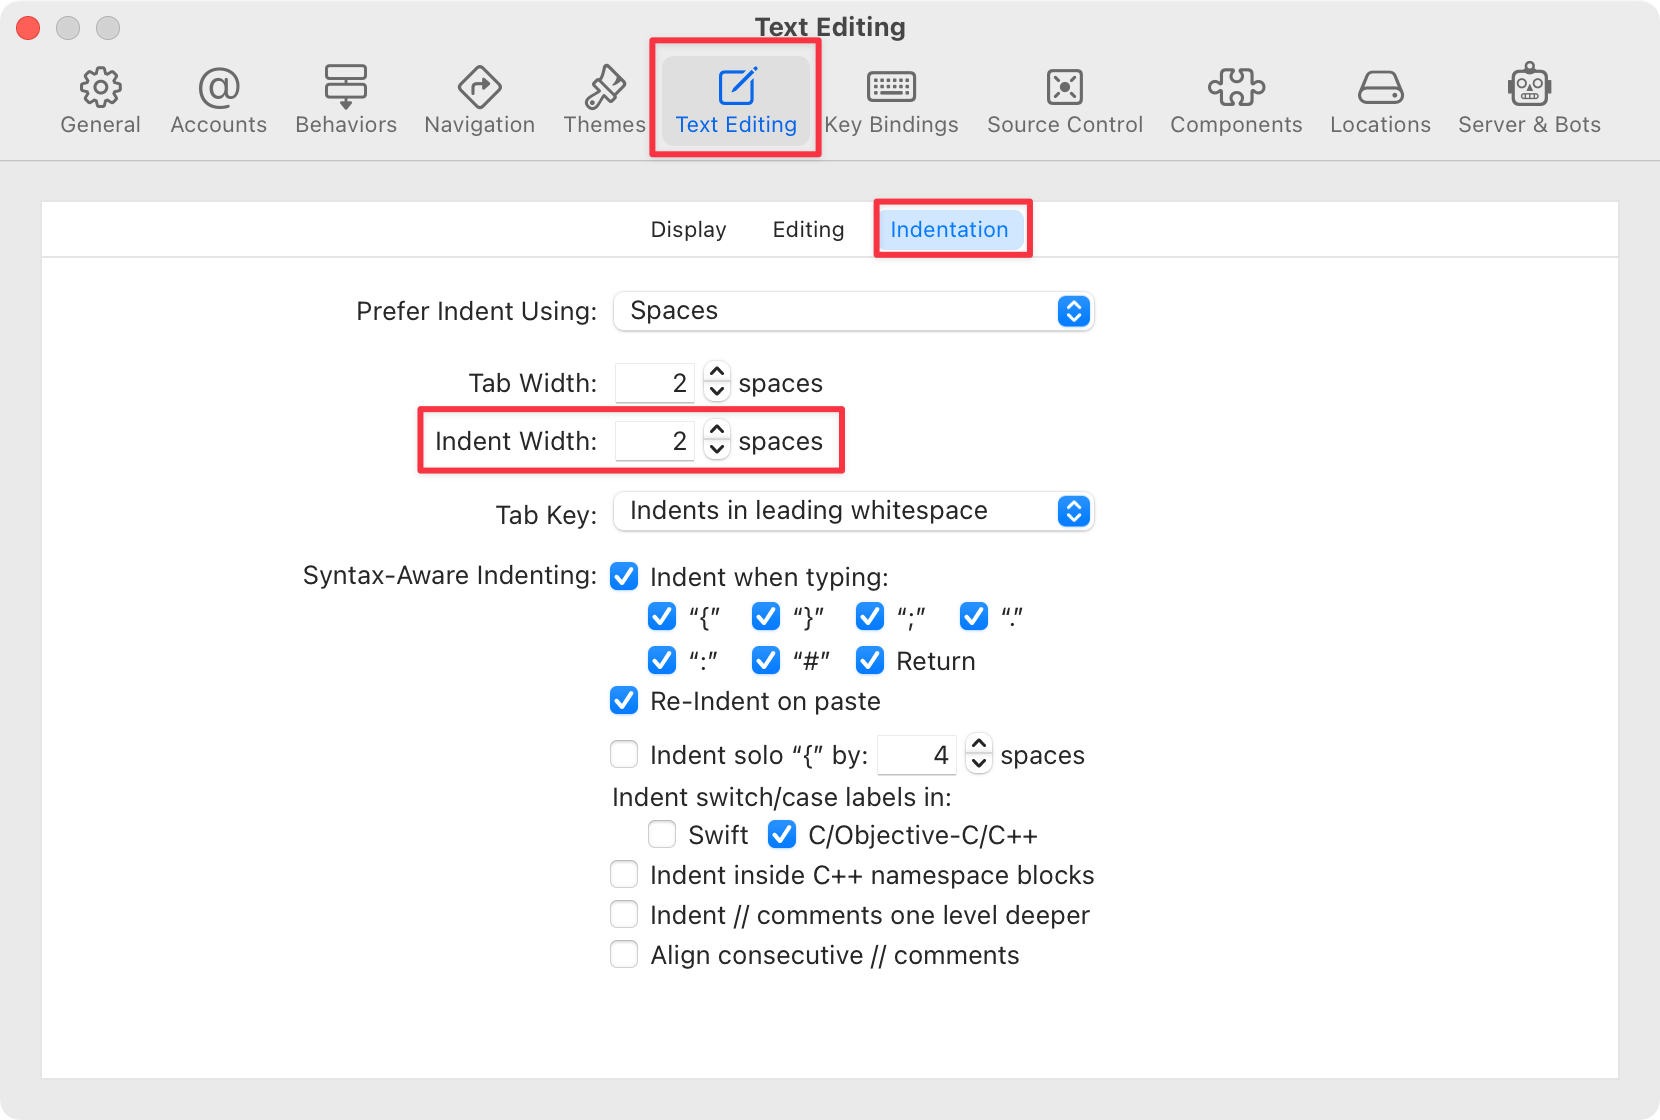Open the Locations preferences pane
This screenshot has width=1660, height=1120.
1380,101
